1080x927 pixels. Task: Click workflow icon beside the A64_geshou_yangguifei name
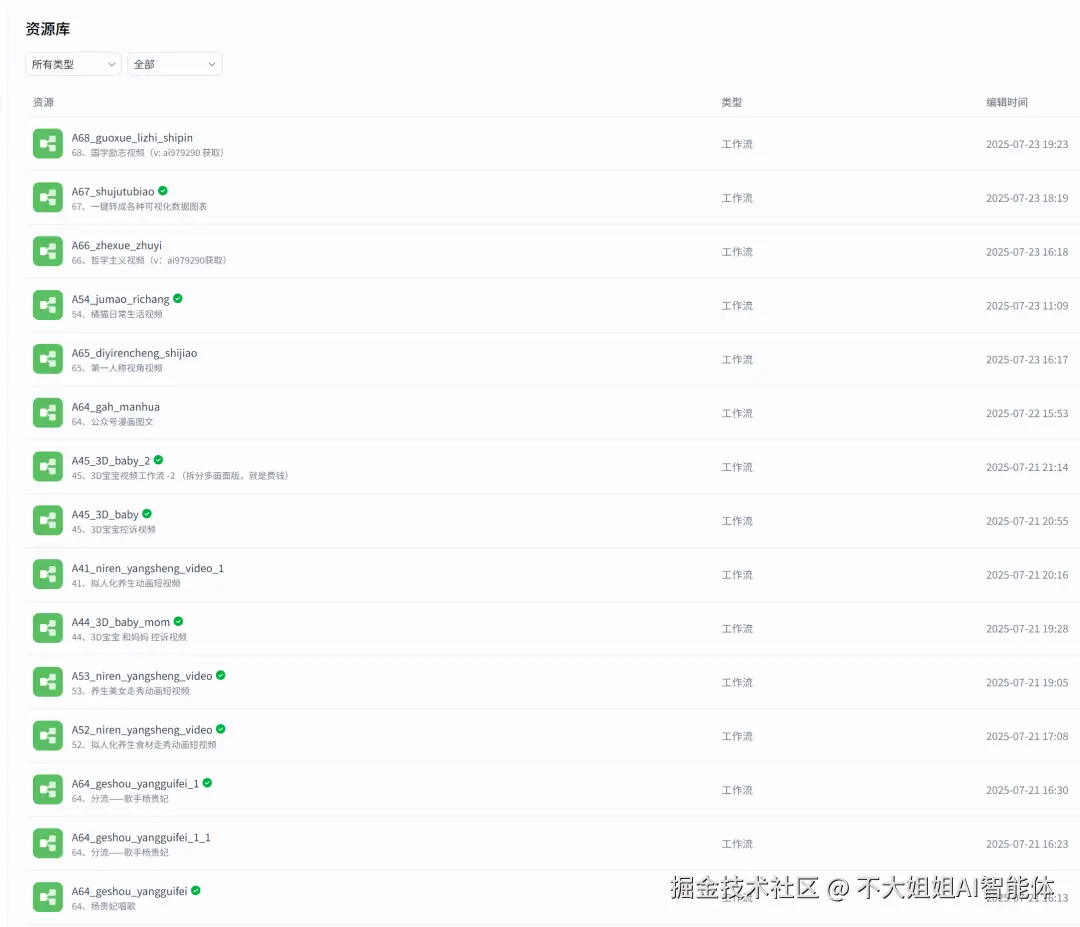point(48,897)
